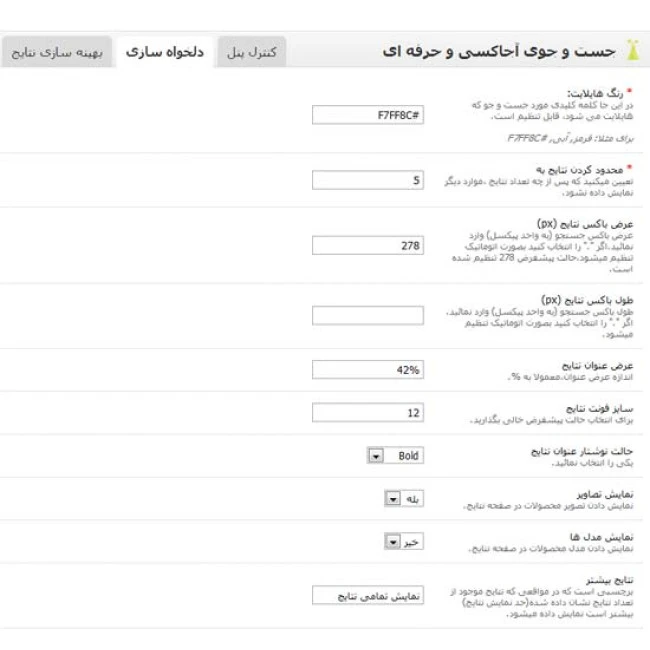Select the title width field showing 42%

click(x=368, y=370)
